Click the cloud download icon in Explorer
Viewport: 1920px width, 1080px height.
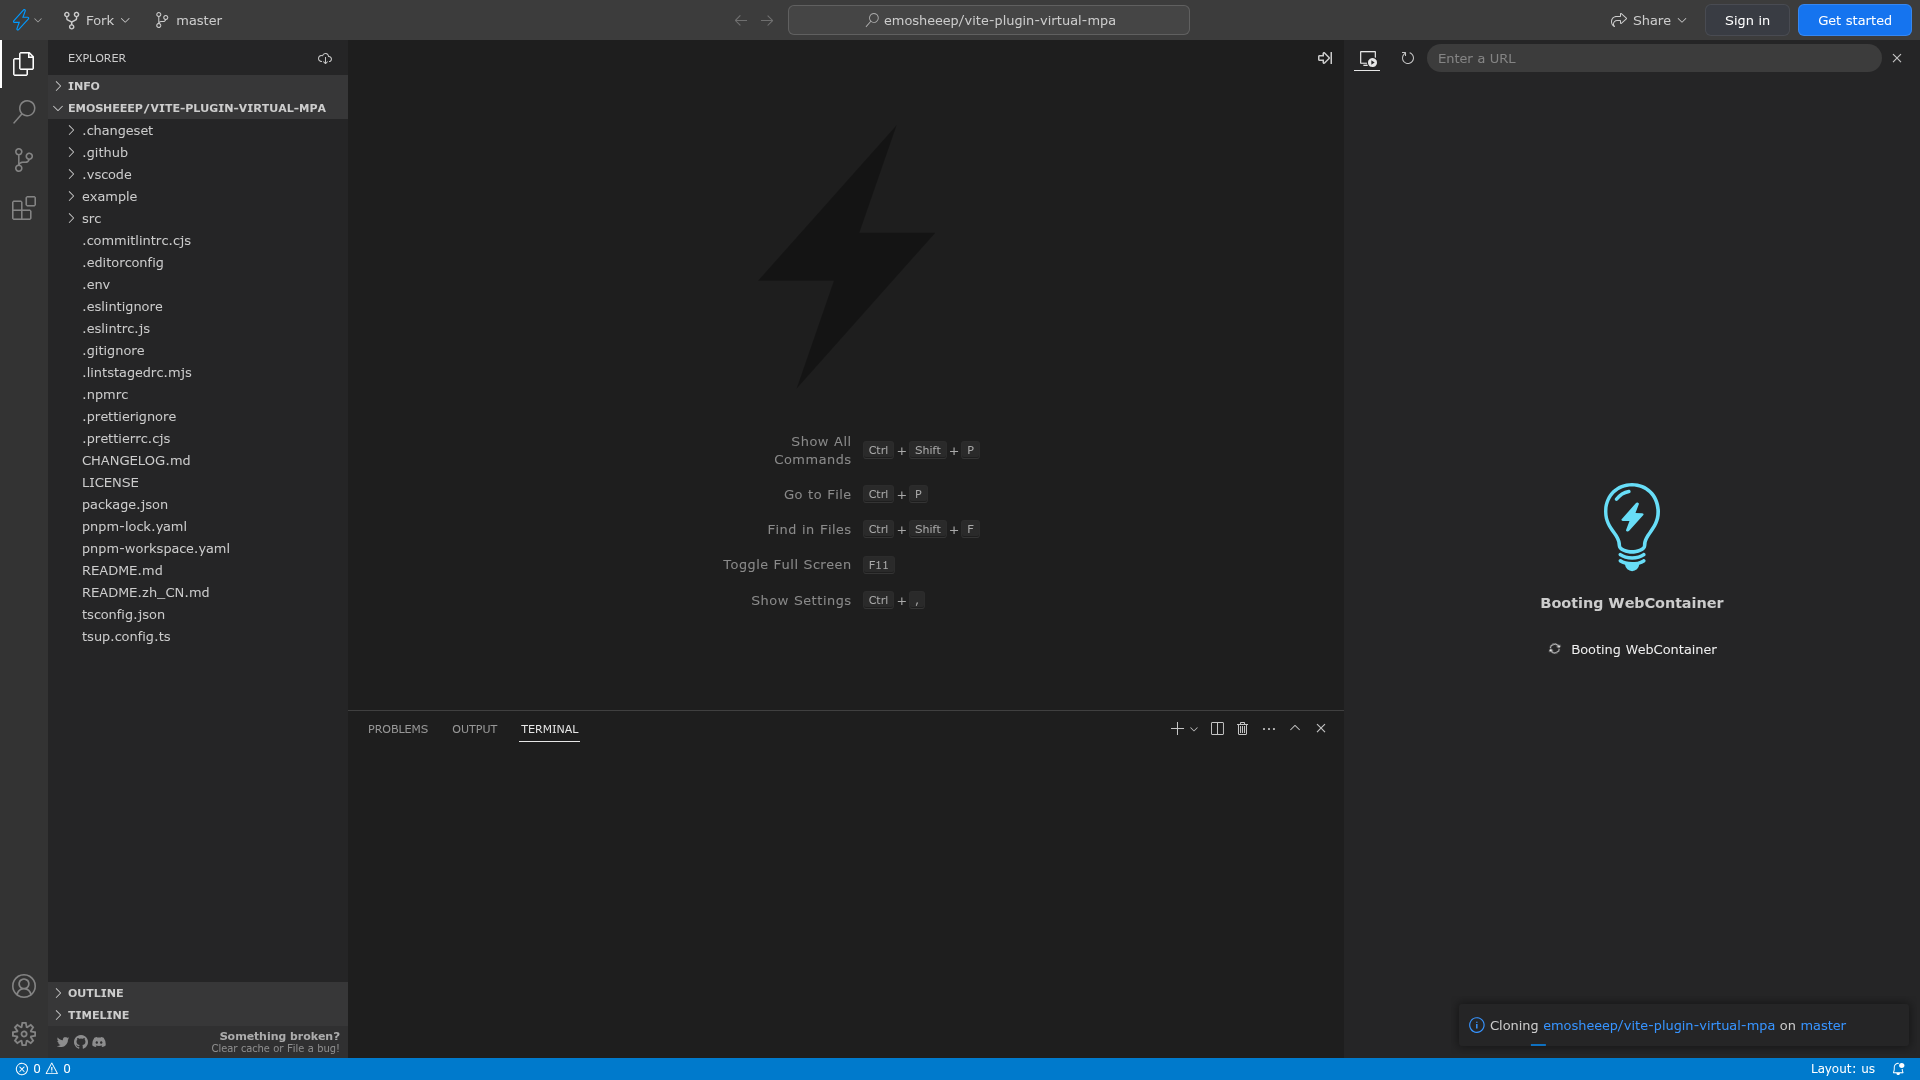(x=325, y=58)
